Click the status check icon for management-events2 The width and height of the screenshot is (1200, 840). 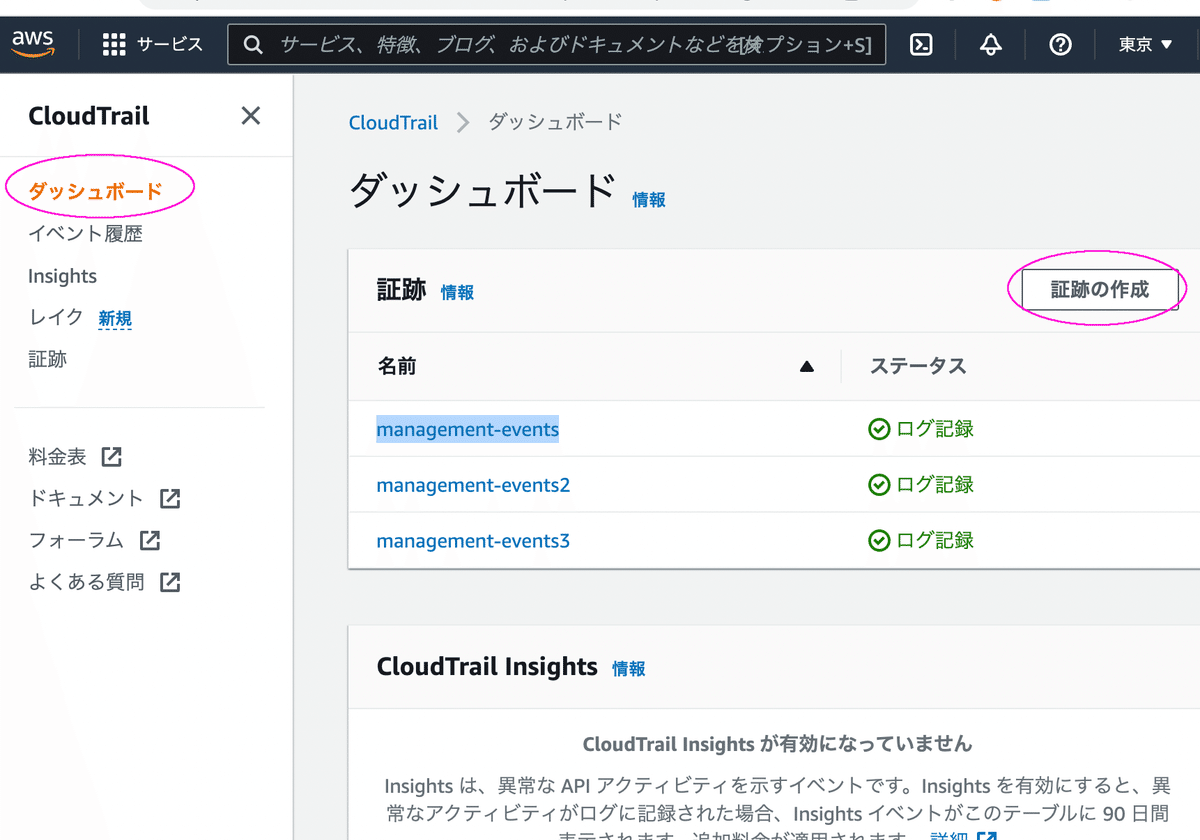pyautogui.click(x=879, y=485)
